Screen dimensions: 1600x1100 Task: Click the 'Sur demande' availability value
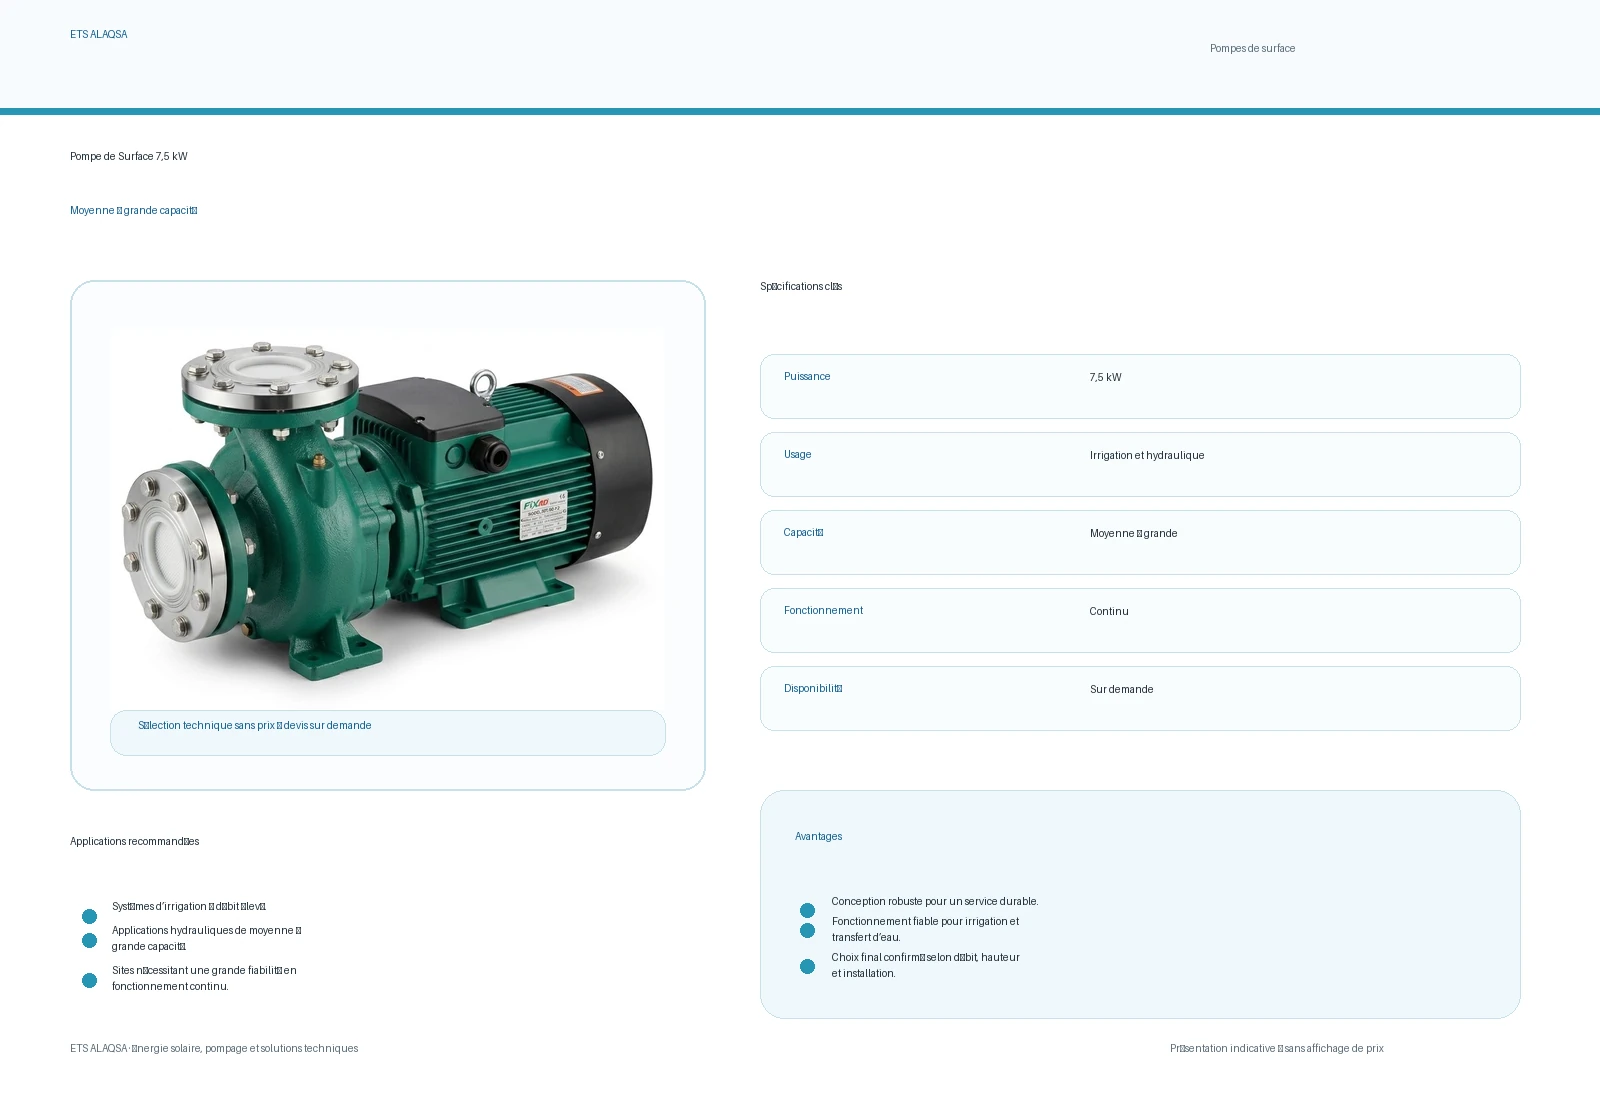coord(1122,689)
